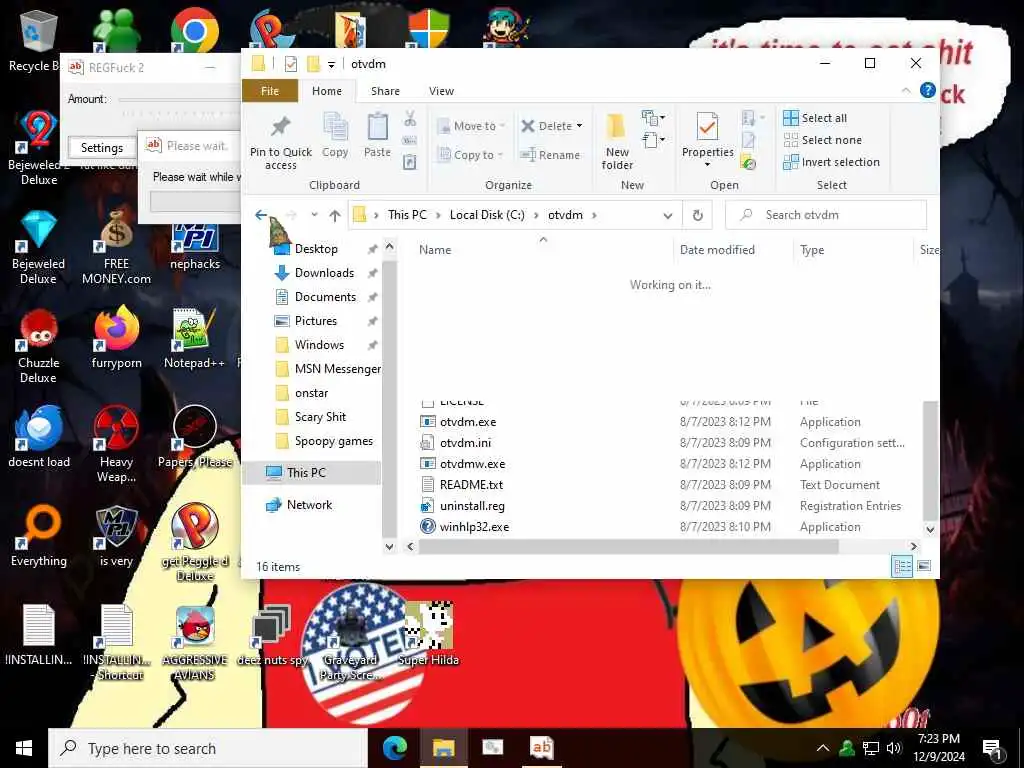Click the Cut scissors icon

[x=410, y=118]
